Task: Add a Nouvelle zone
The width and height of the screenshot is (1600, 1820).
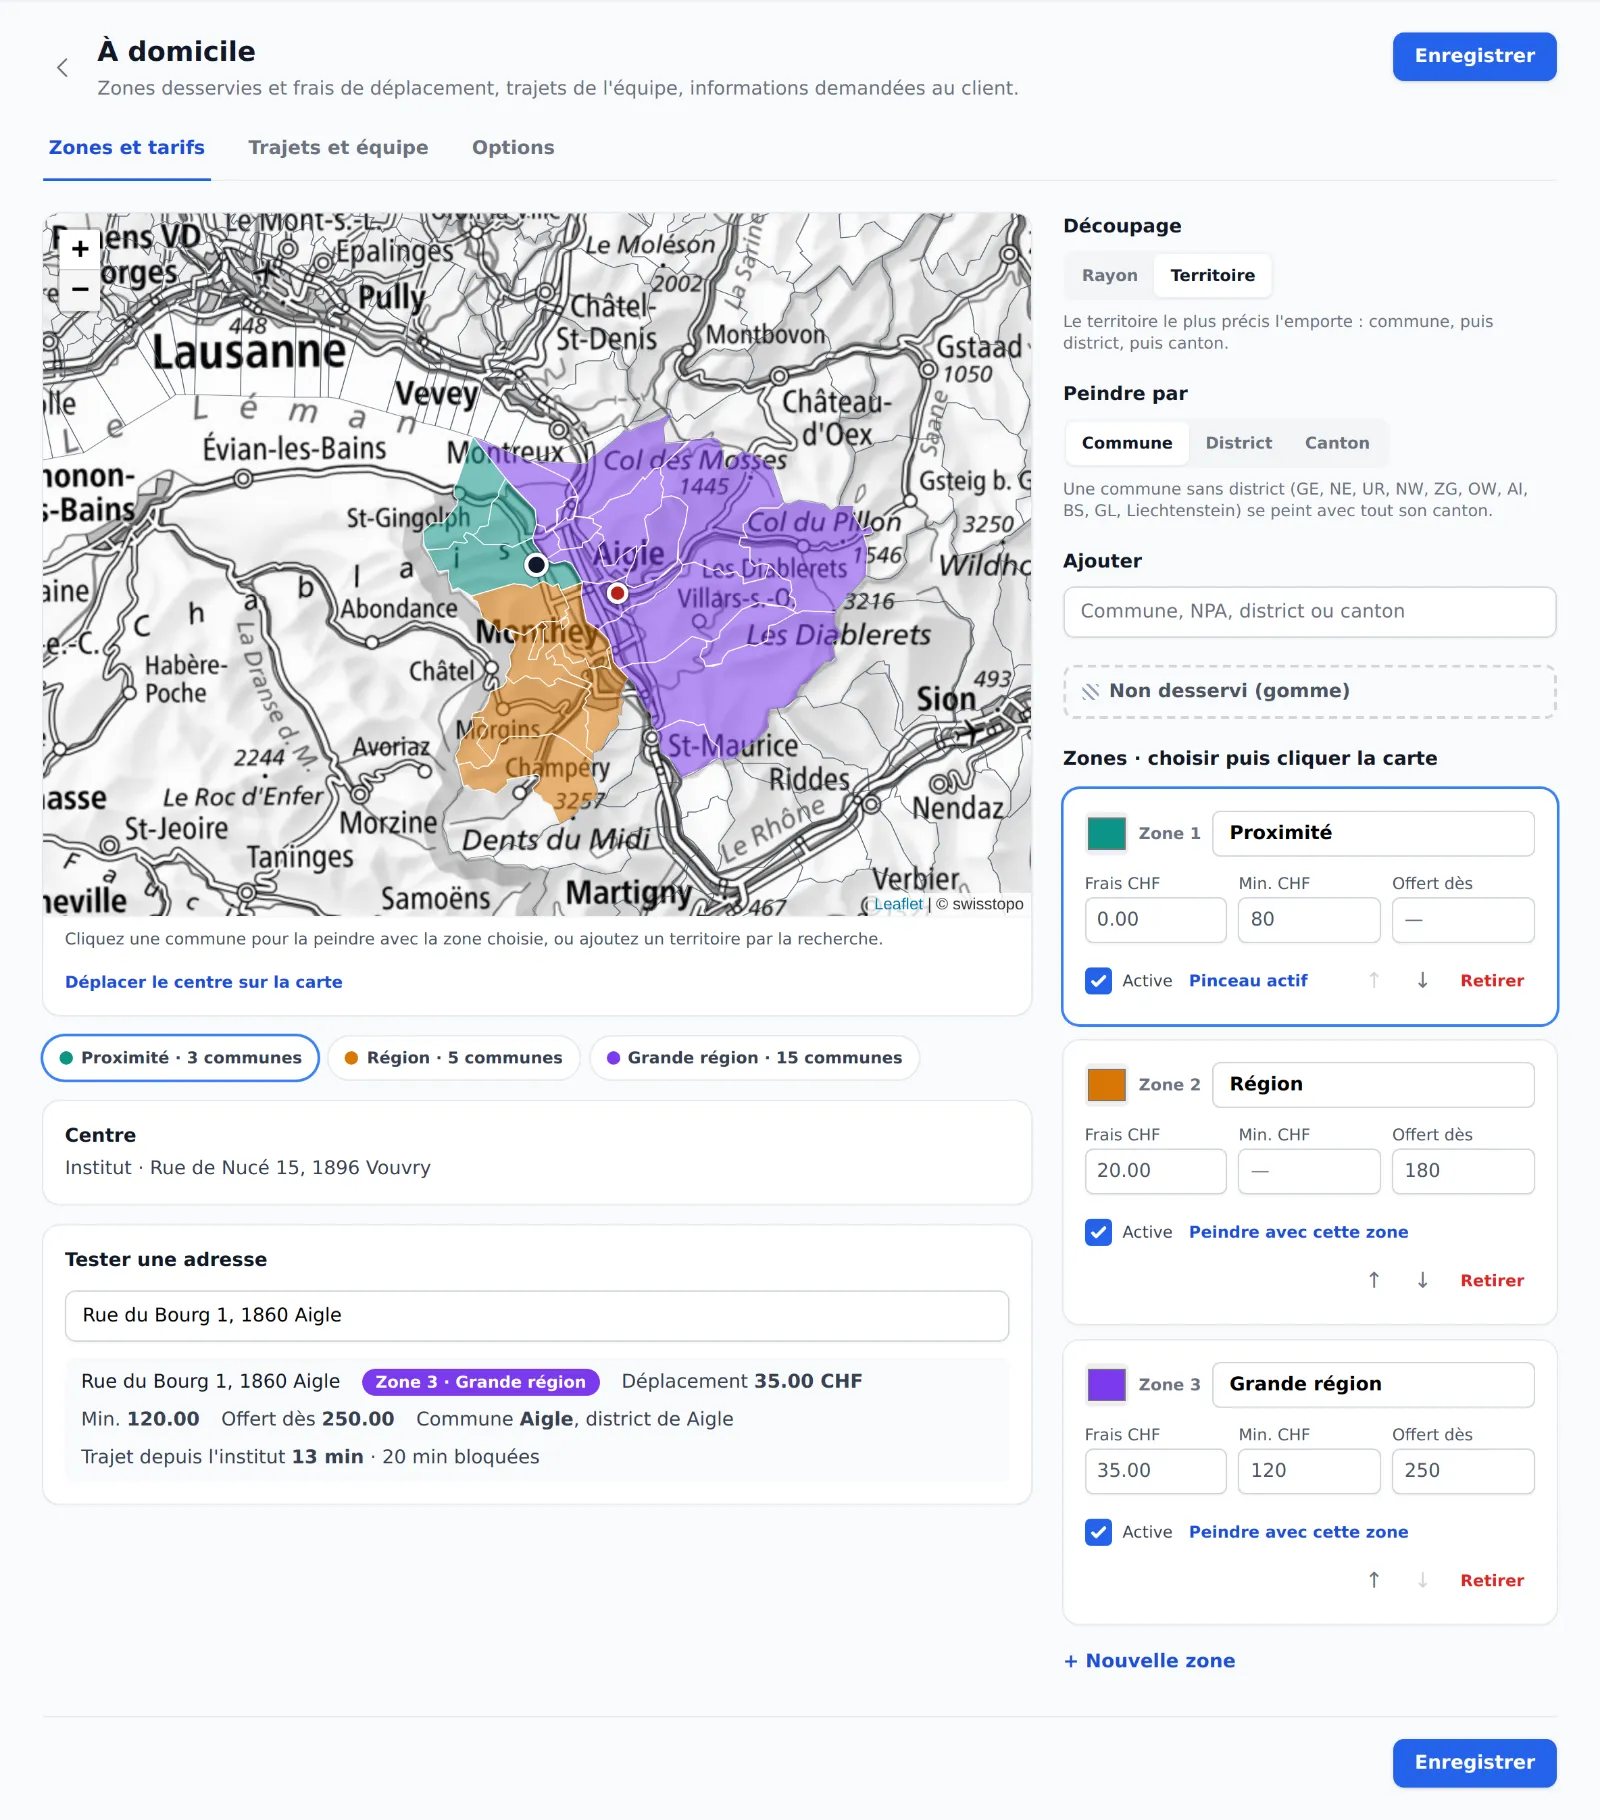Action: 1149,1661
